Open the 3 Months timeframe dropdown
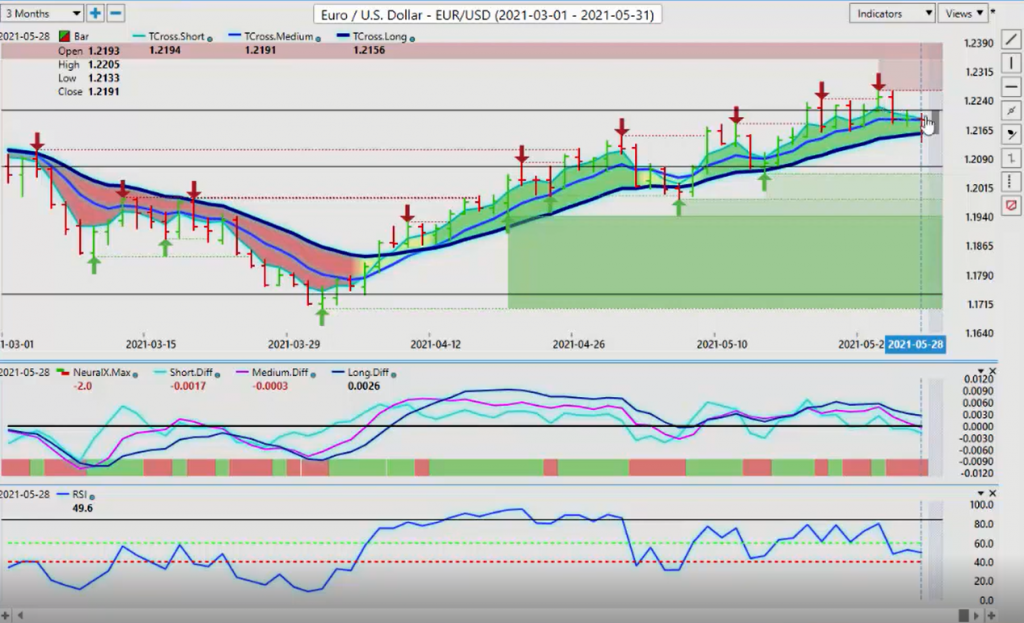 pyautogui.click(x=42, y=13)
